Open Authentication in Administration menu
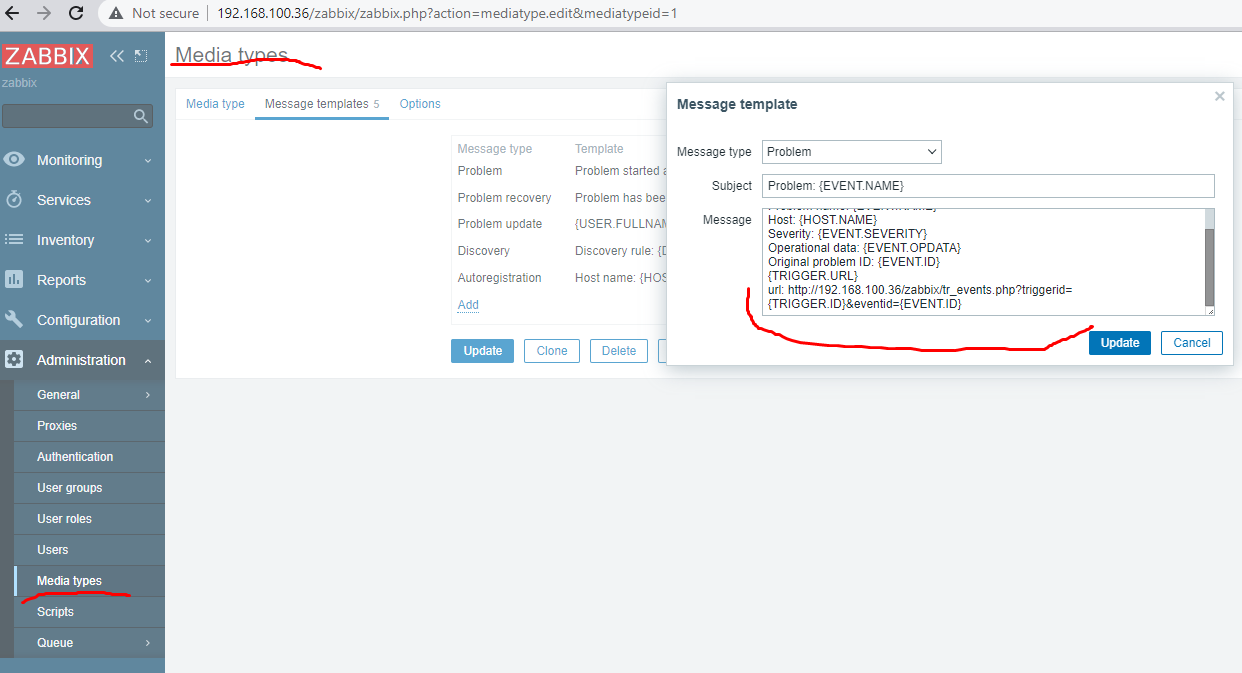The height and width of the screenshot is (673, 1242). click(75, 457)
